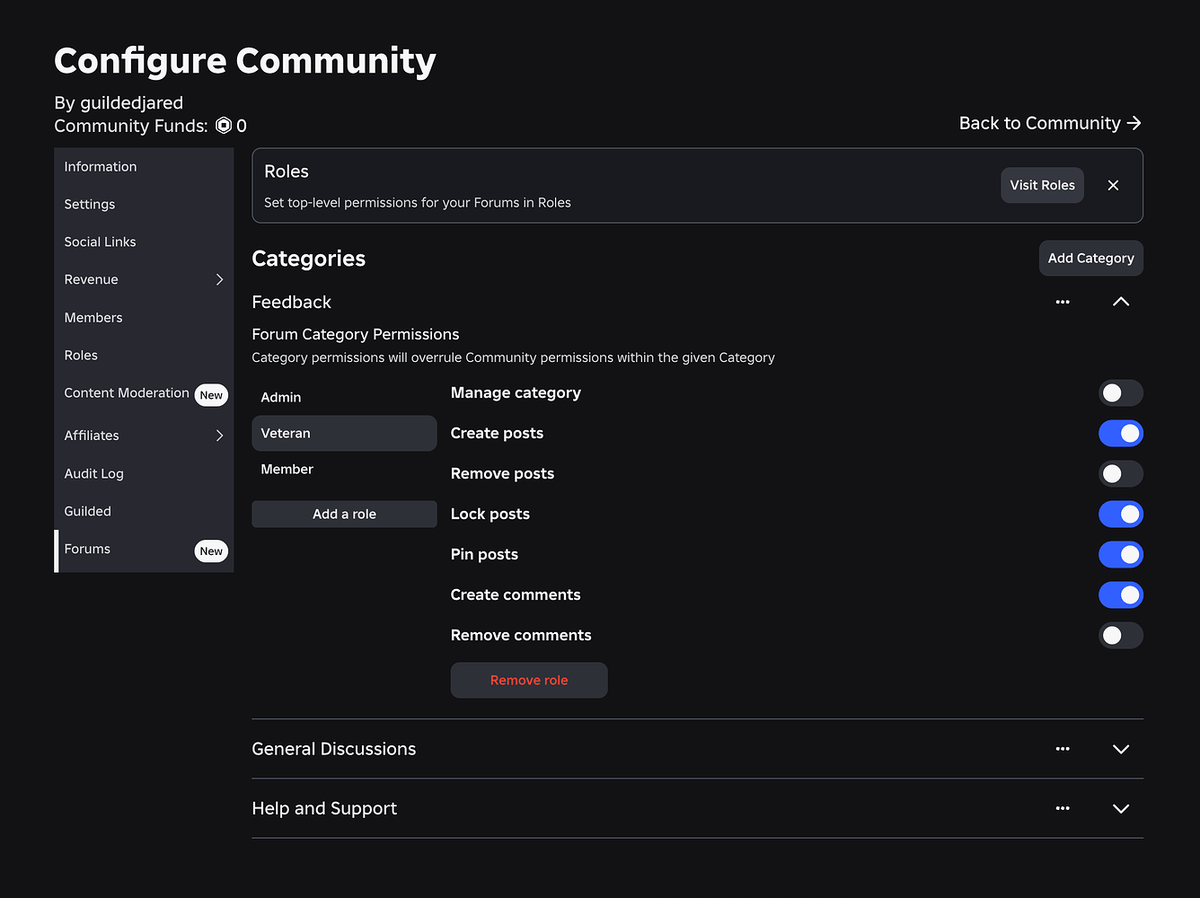Click the Back to Community arrow icon
1200x898 pixels.
[1135, 122]
